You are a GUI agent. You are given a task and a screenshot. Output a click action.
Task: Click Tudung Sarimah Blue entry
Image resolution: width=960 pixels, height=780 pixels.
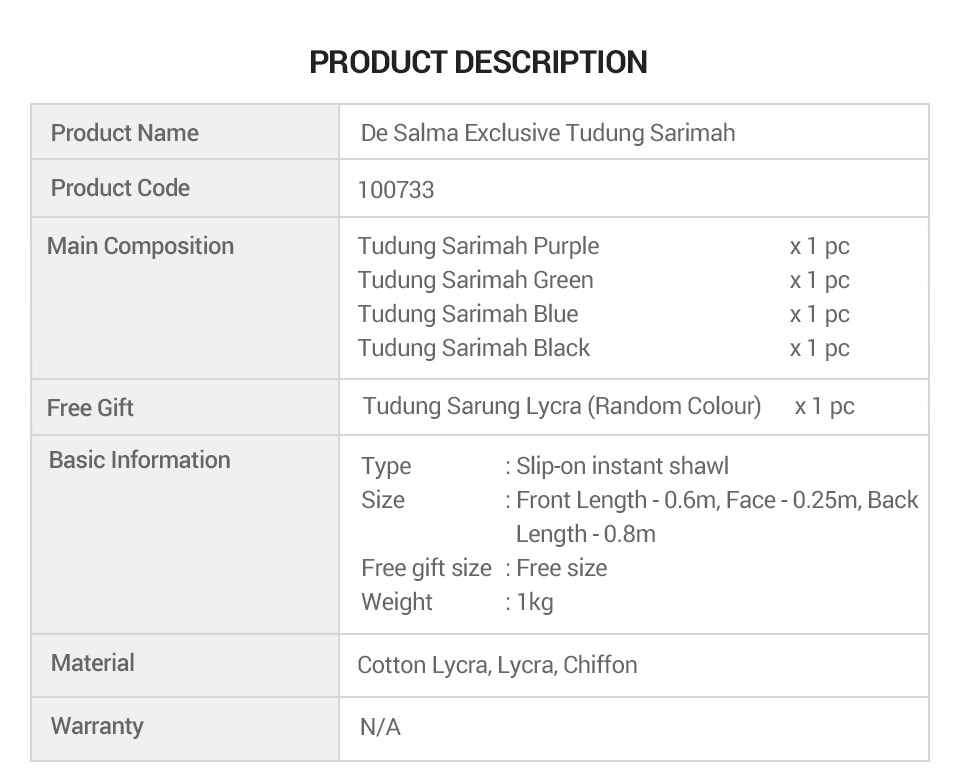[x=468, y=314]
